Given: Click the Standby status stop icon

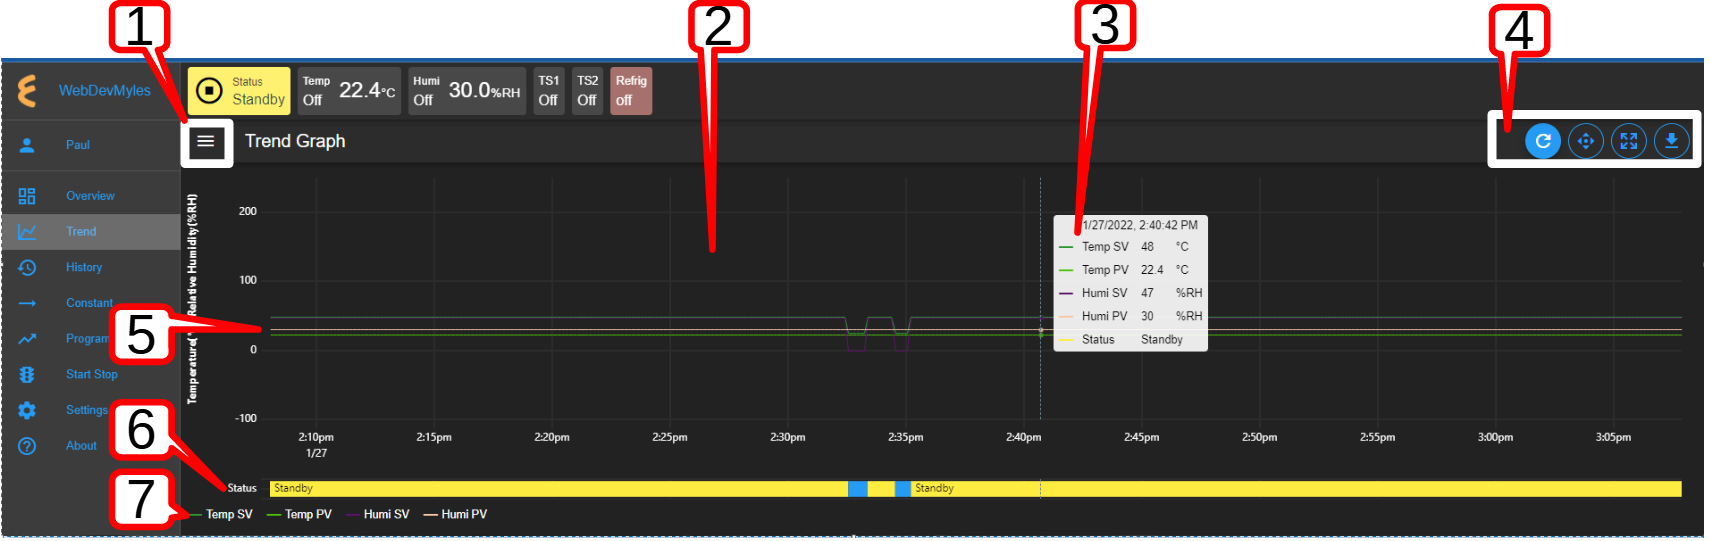Looking at the screenshot, I should click(209, 91).
